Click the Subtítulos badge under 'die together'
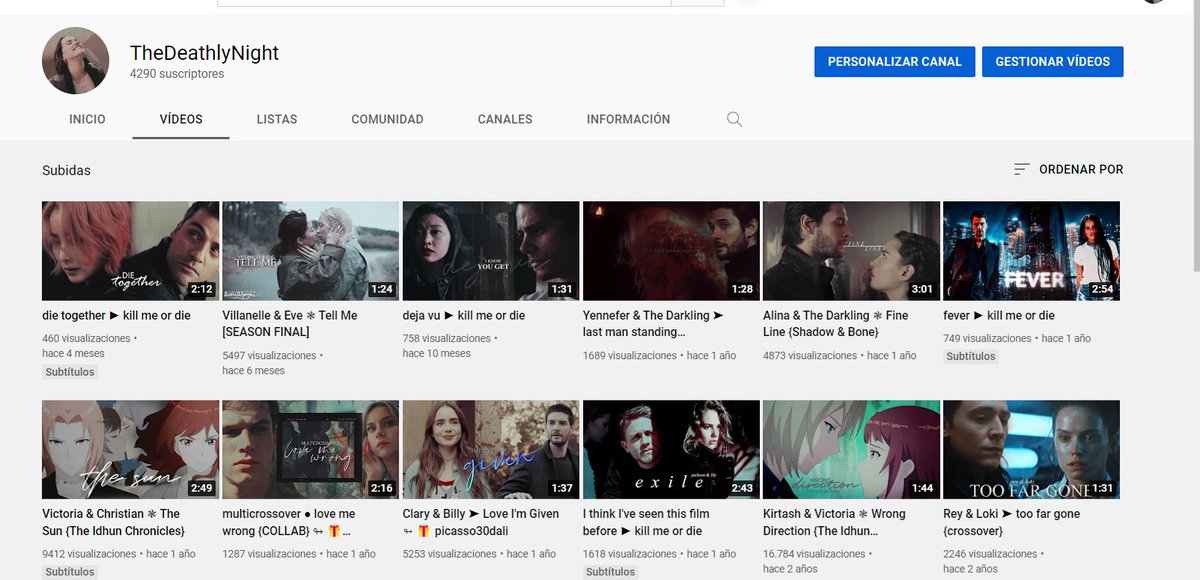Image resolution: width=1200 pixels, height=580 pixels. click(70, 372)
